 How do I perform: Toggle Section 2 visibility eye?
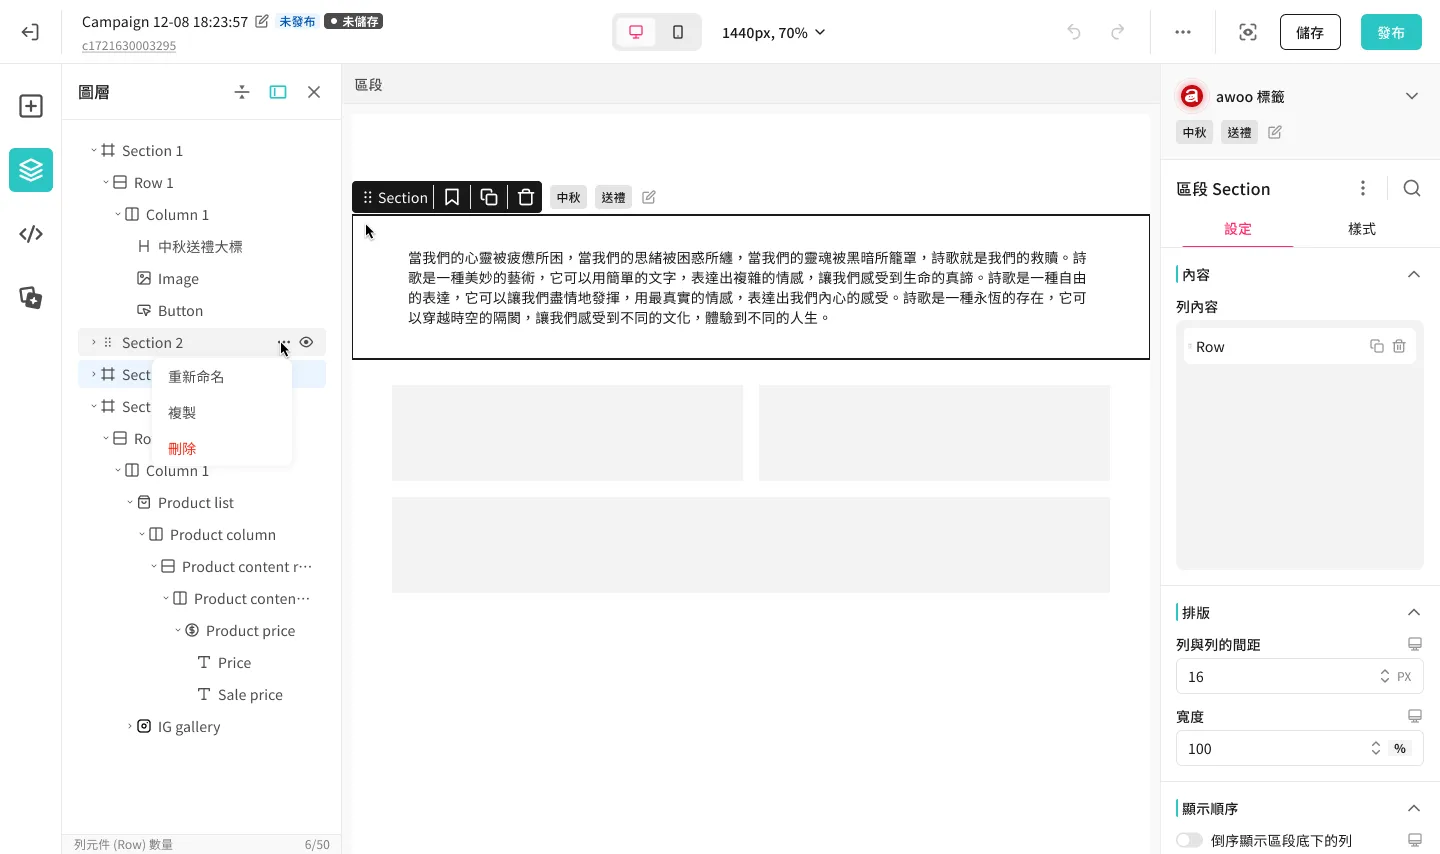(306, 342)
